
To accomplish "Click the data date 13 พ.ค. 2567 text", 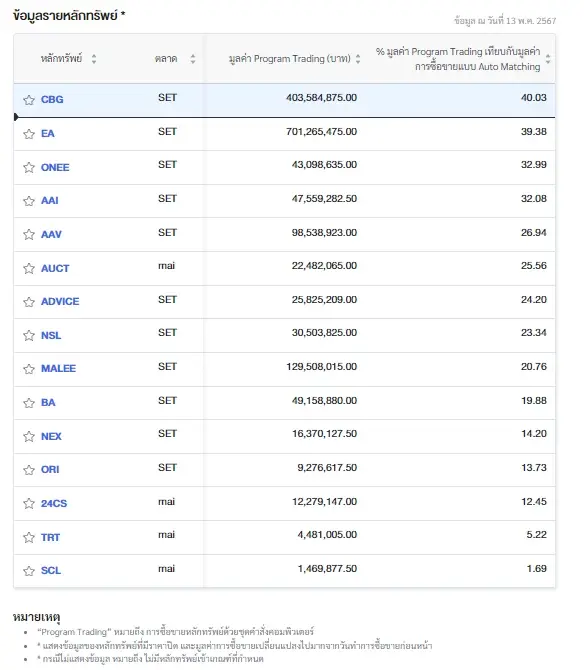I will [x=505, y=21].
